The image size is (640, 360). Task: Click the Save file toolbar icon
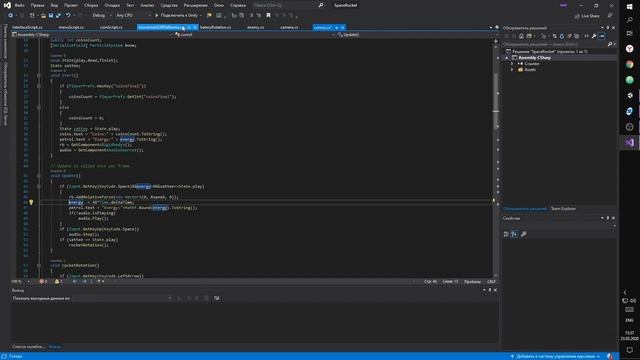pos(51,16)
